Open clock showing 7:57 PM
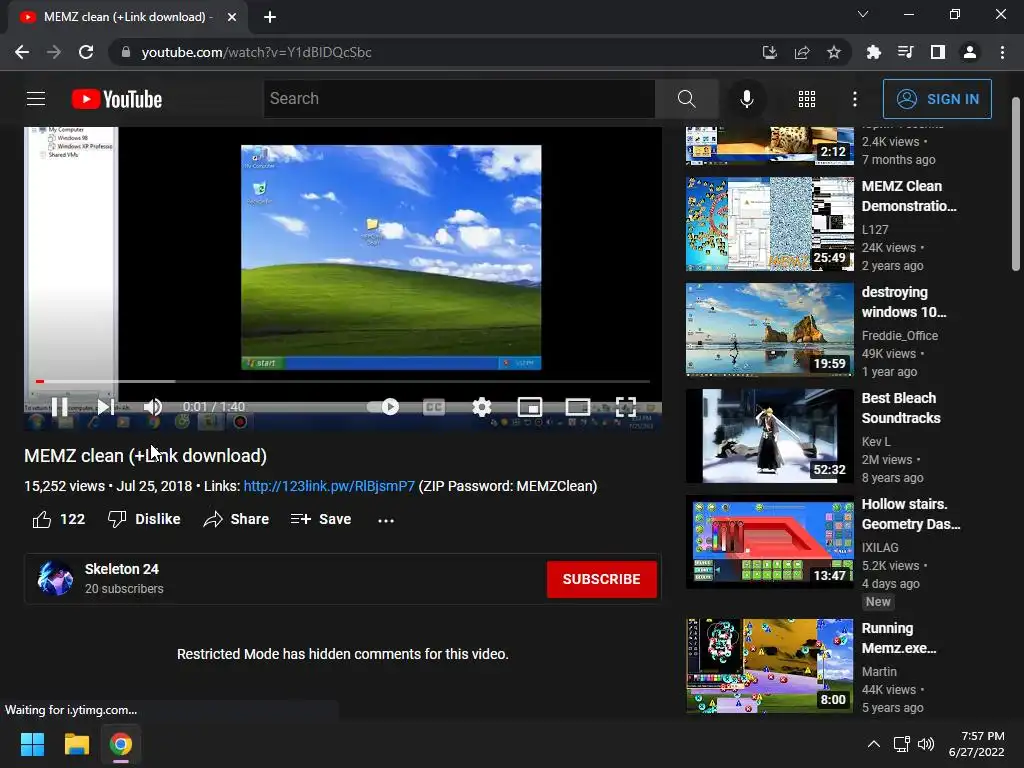 pyautogui.click(x=976, y=744)
